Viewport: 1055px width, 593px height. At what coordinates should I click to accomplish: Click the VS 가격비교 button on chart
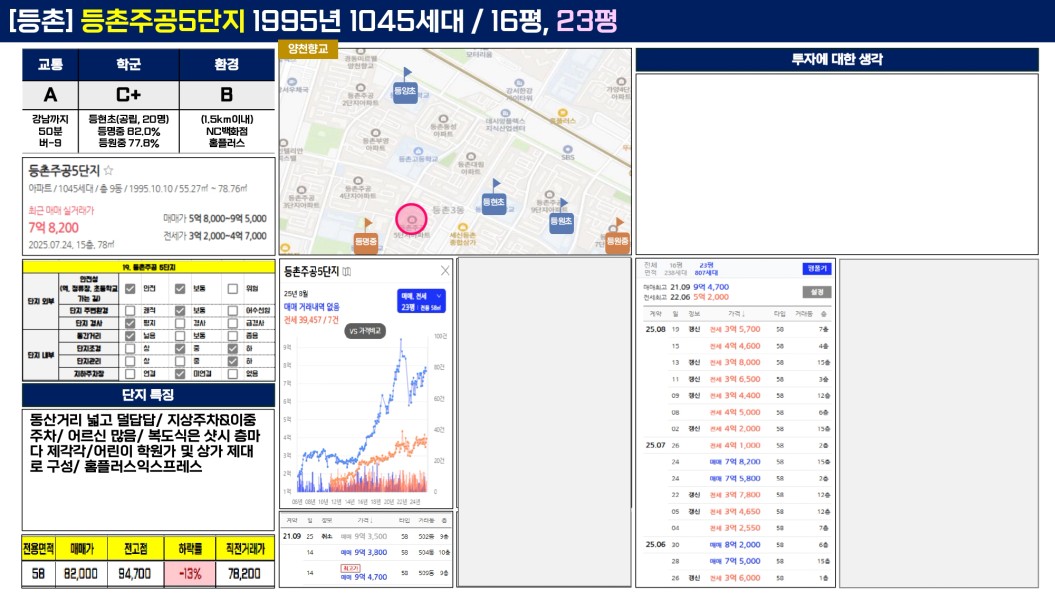(x=365, y=331)
